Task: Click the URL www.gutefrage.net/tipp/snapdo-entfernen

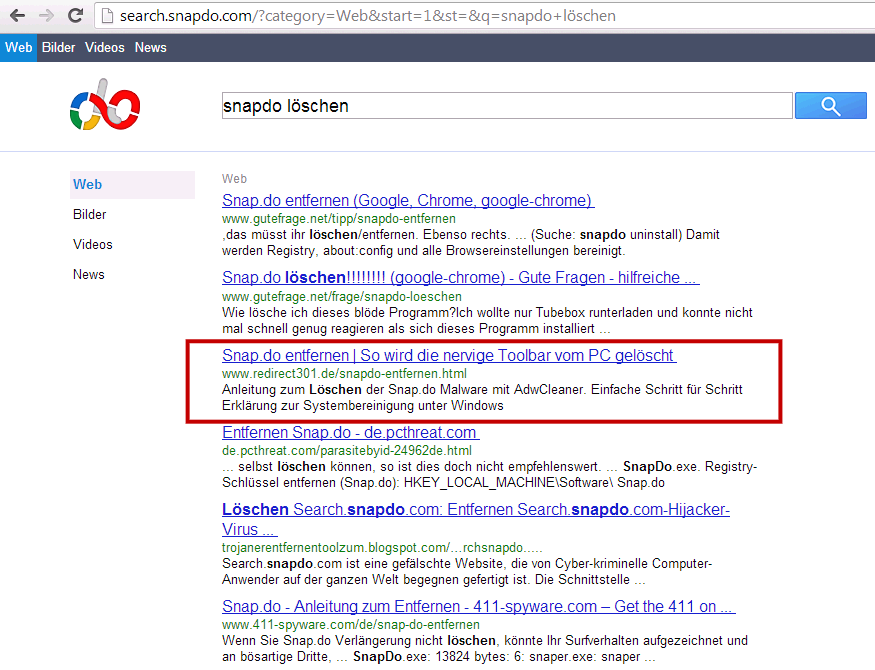Action: pyautogui.click(x=339, y=219)
